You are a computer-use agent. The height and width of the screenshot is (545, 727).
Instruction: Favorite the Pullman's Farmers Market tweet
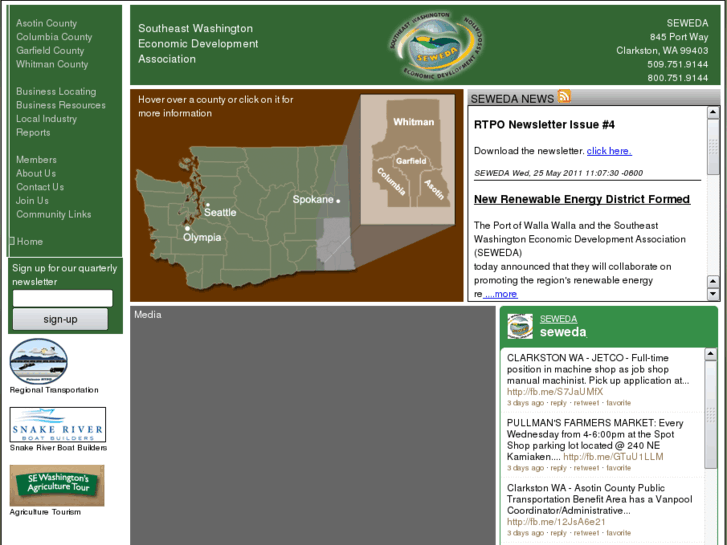[x=619, y=468]
